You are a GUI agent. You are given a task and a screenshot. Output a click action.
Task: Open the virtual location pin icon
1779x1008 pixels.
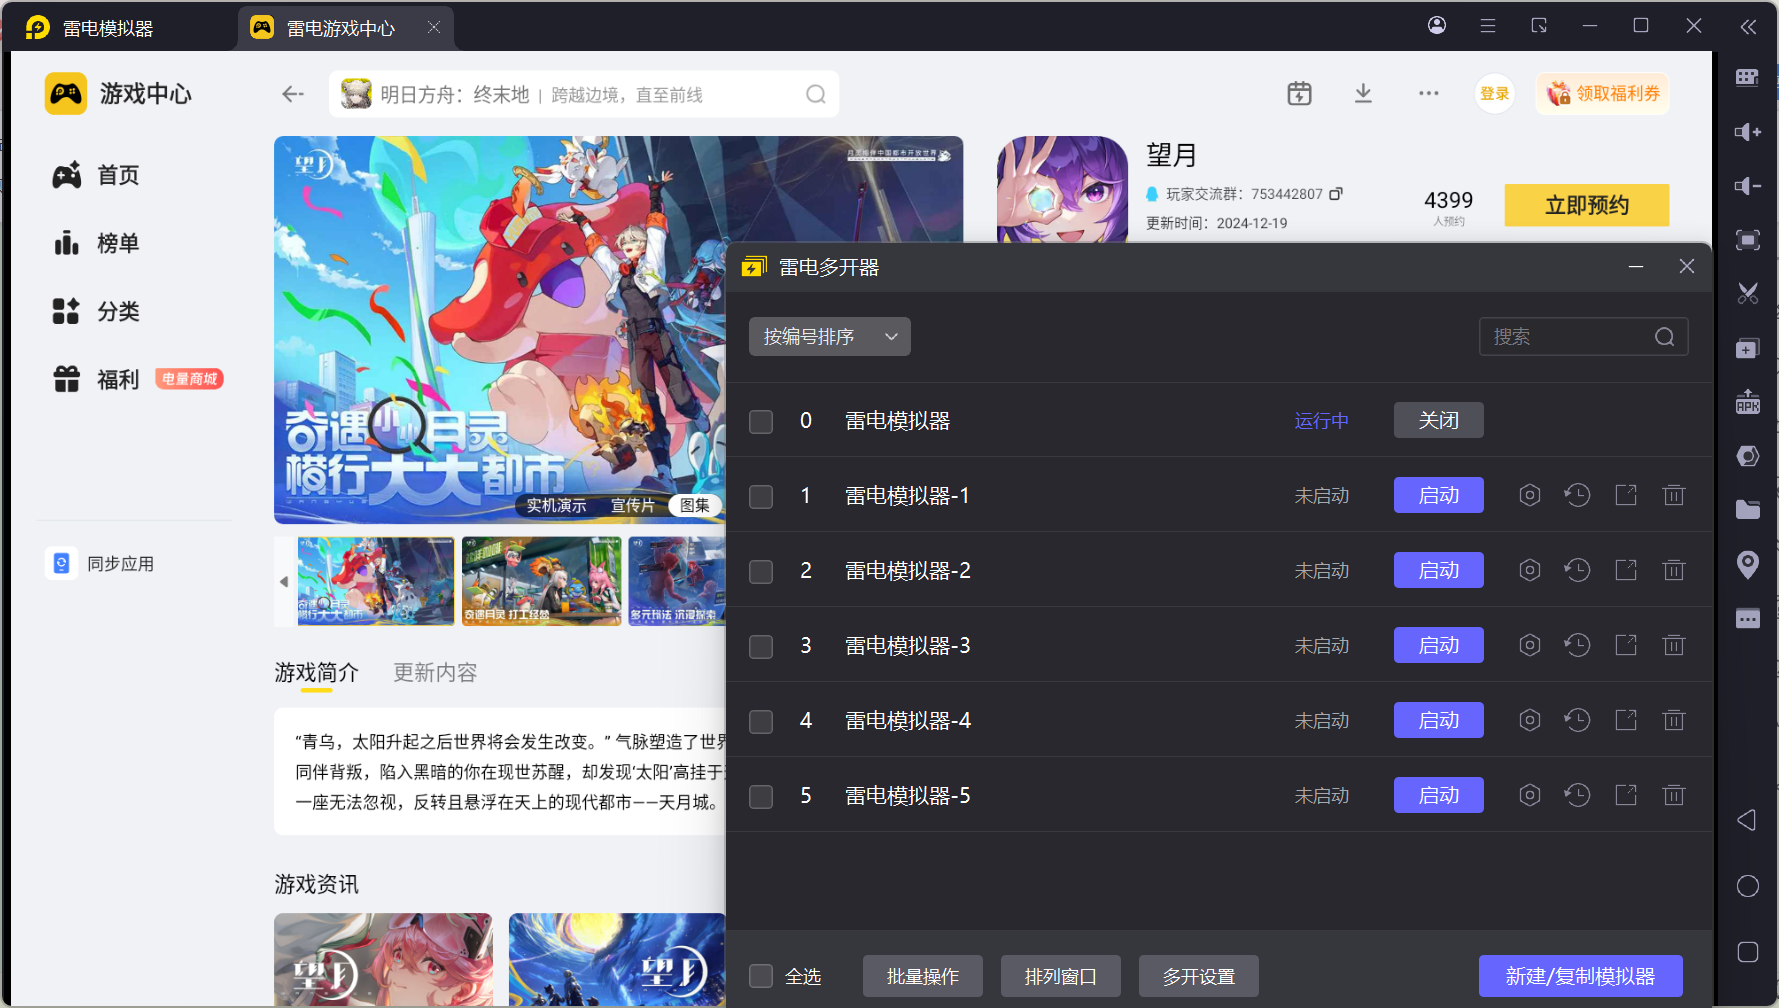point(1747,565)
